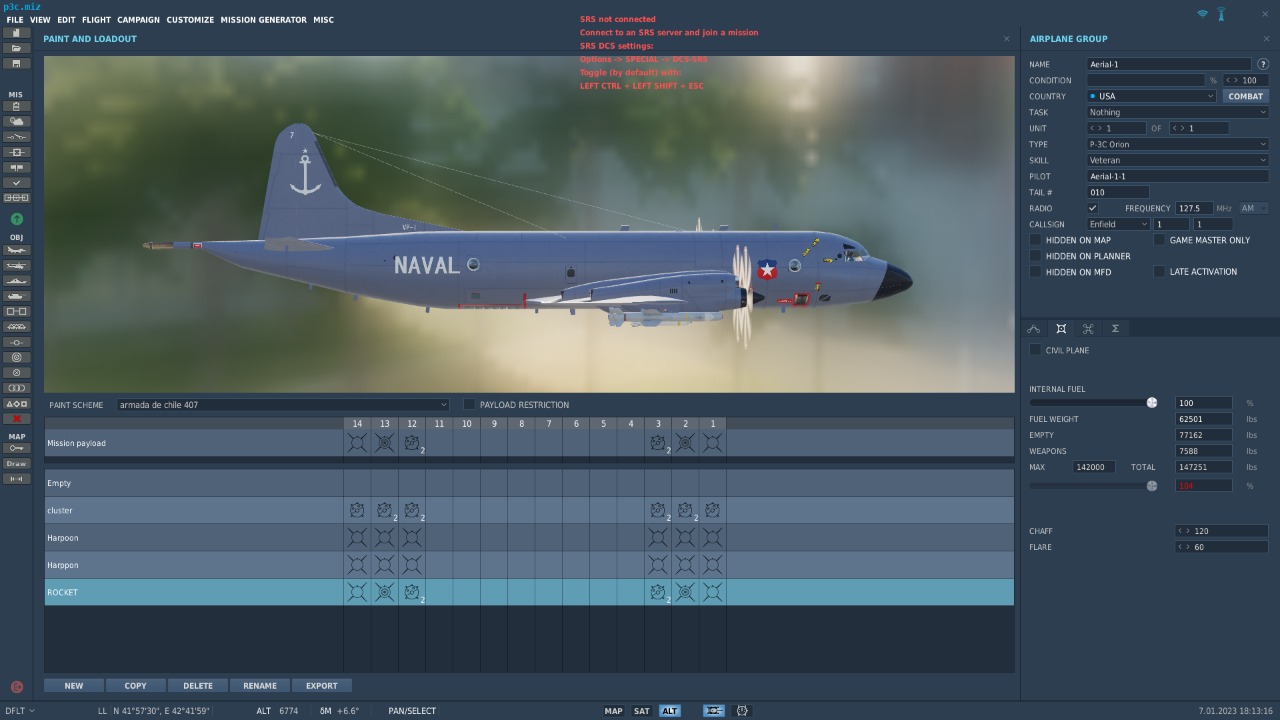Open the Campaign menu
This screenshot has height=720, width=1280.
coord(138,20)
